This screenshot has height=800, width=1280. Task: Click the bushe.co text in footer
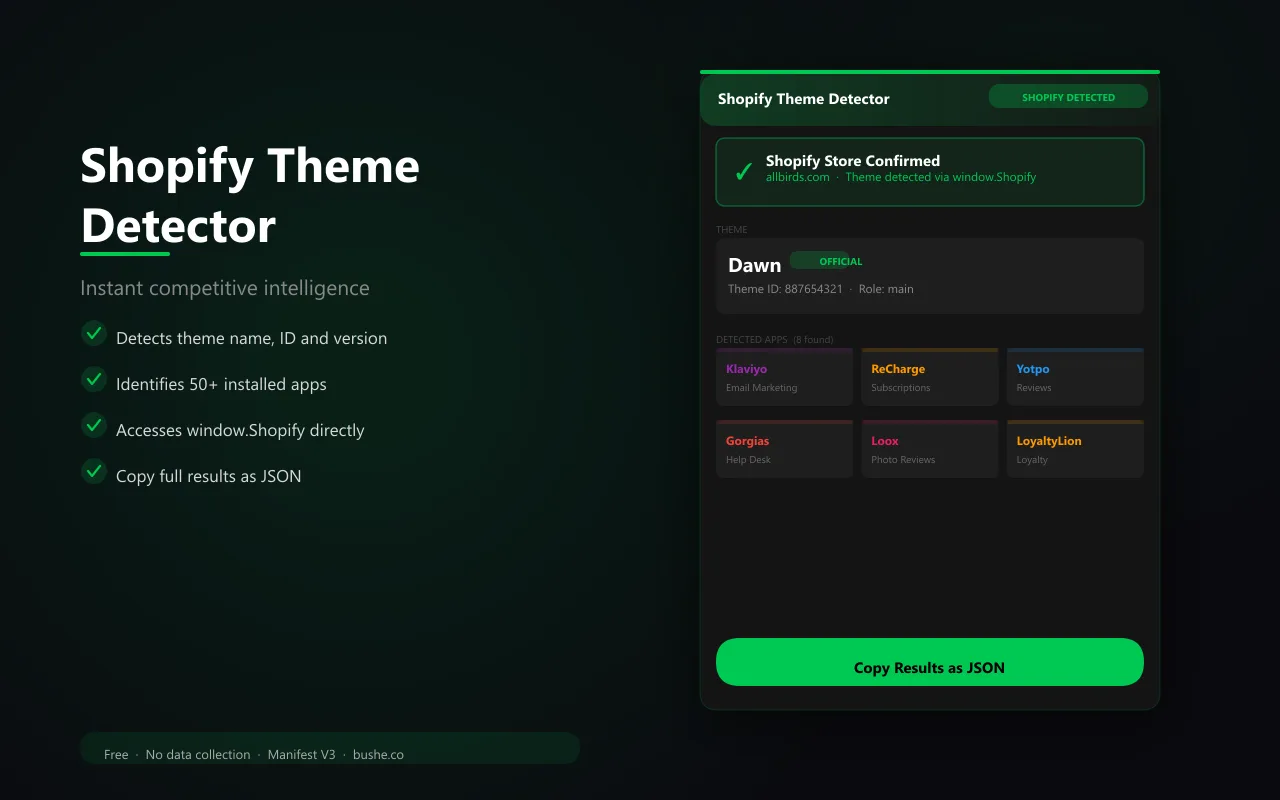[x=378, y=755]
